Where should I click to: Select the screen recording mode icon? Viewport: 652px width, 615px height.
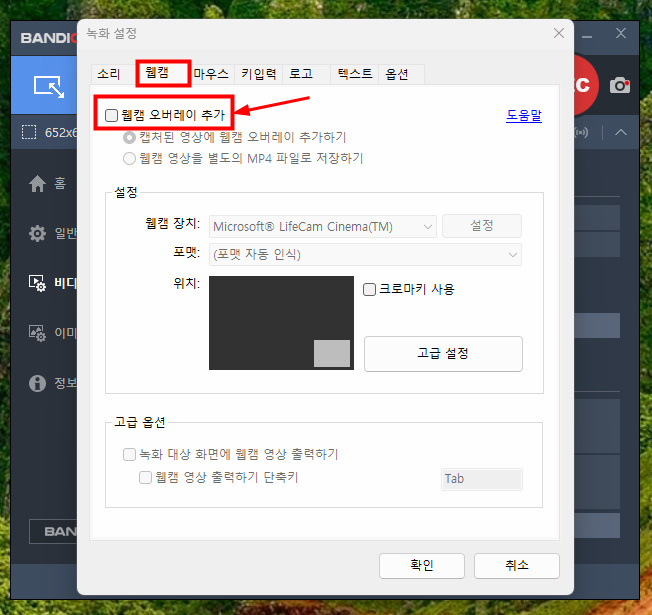tap(47, 86)
